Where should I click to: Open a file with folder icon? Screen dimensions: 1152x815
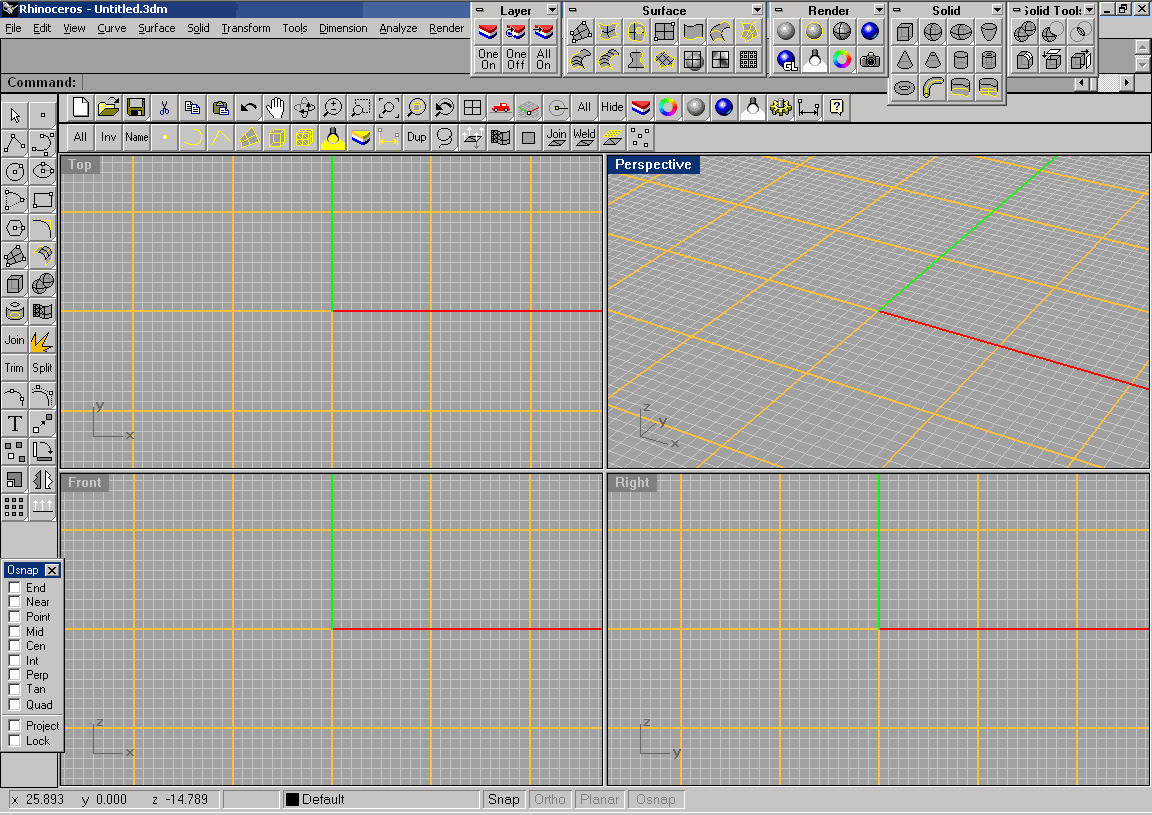point(108,108)
